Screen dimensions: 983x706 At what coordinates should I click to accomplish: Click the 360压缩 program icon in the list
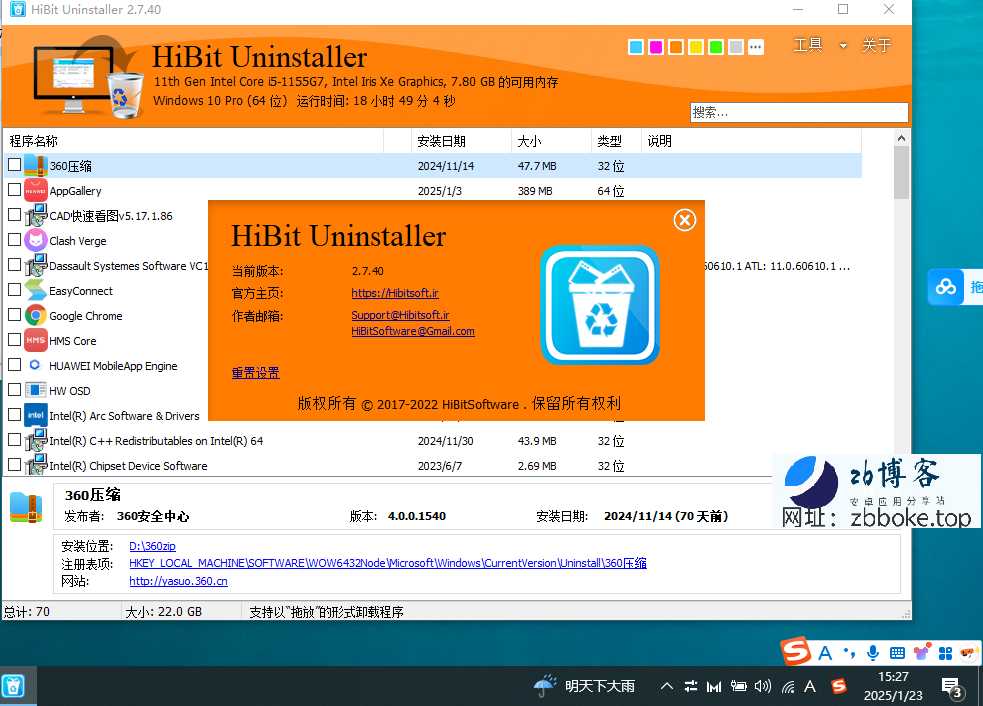[36, 166]
